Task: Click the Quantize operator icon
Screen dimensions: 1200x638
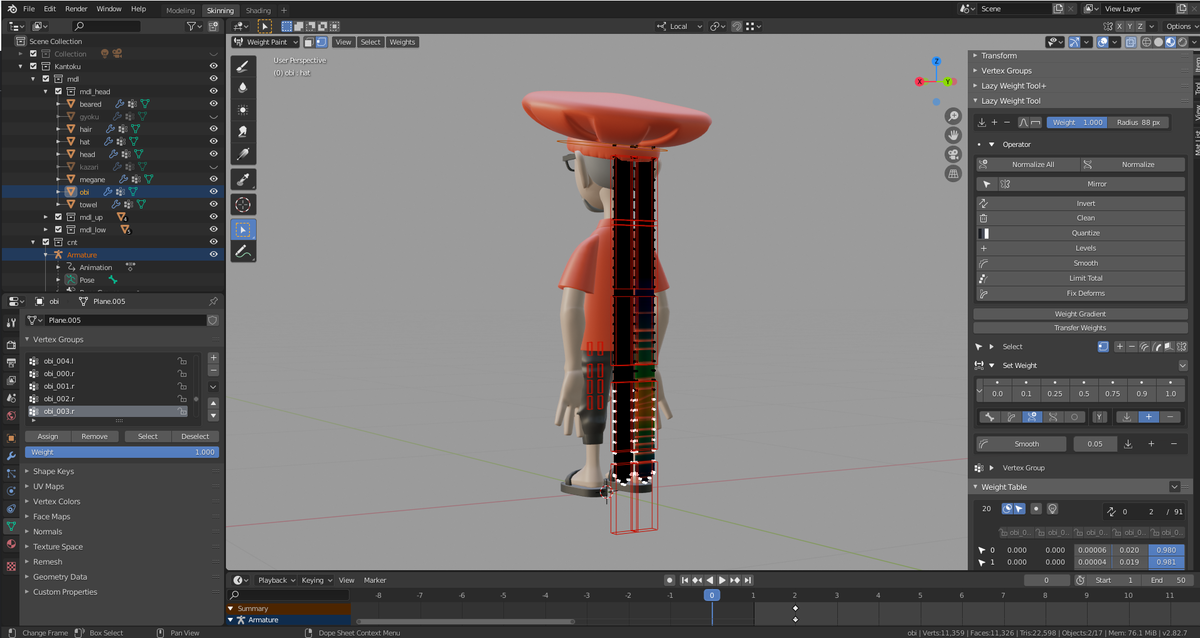Action: tap(984, 233)
